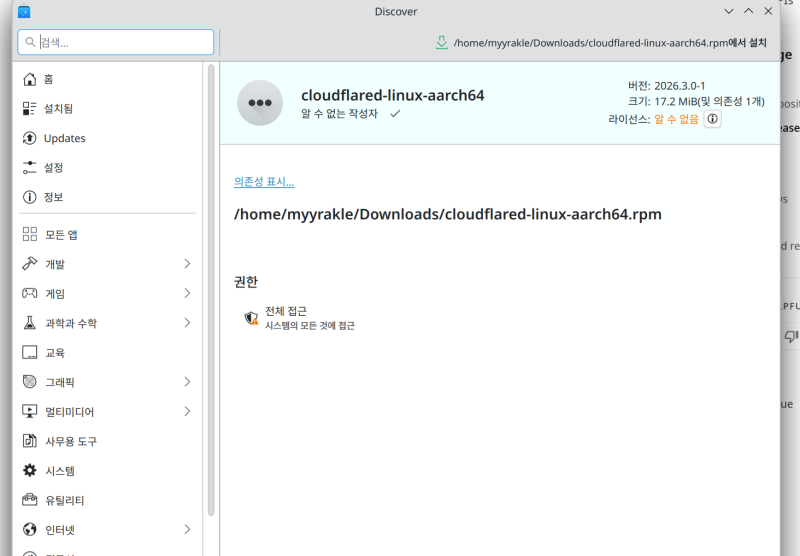Click the magnifier icon in search box
800x556 pixels.
pos(31,42)
